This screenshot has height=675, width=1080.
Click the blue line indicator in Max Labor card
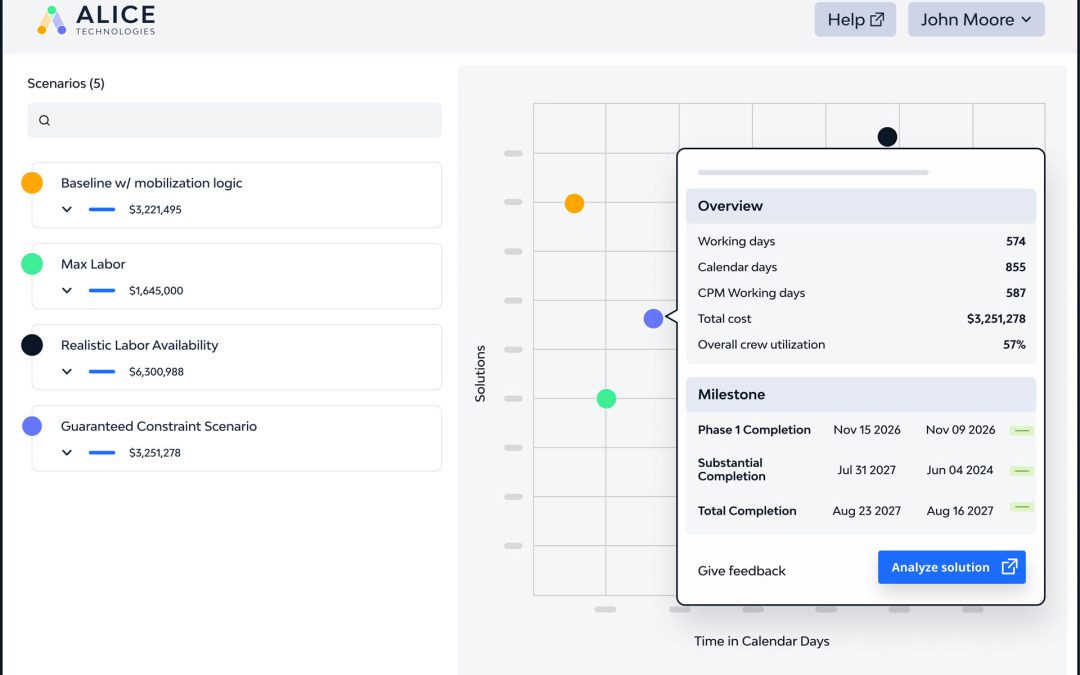point(102,291)
